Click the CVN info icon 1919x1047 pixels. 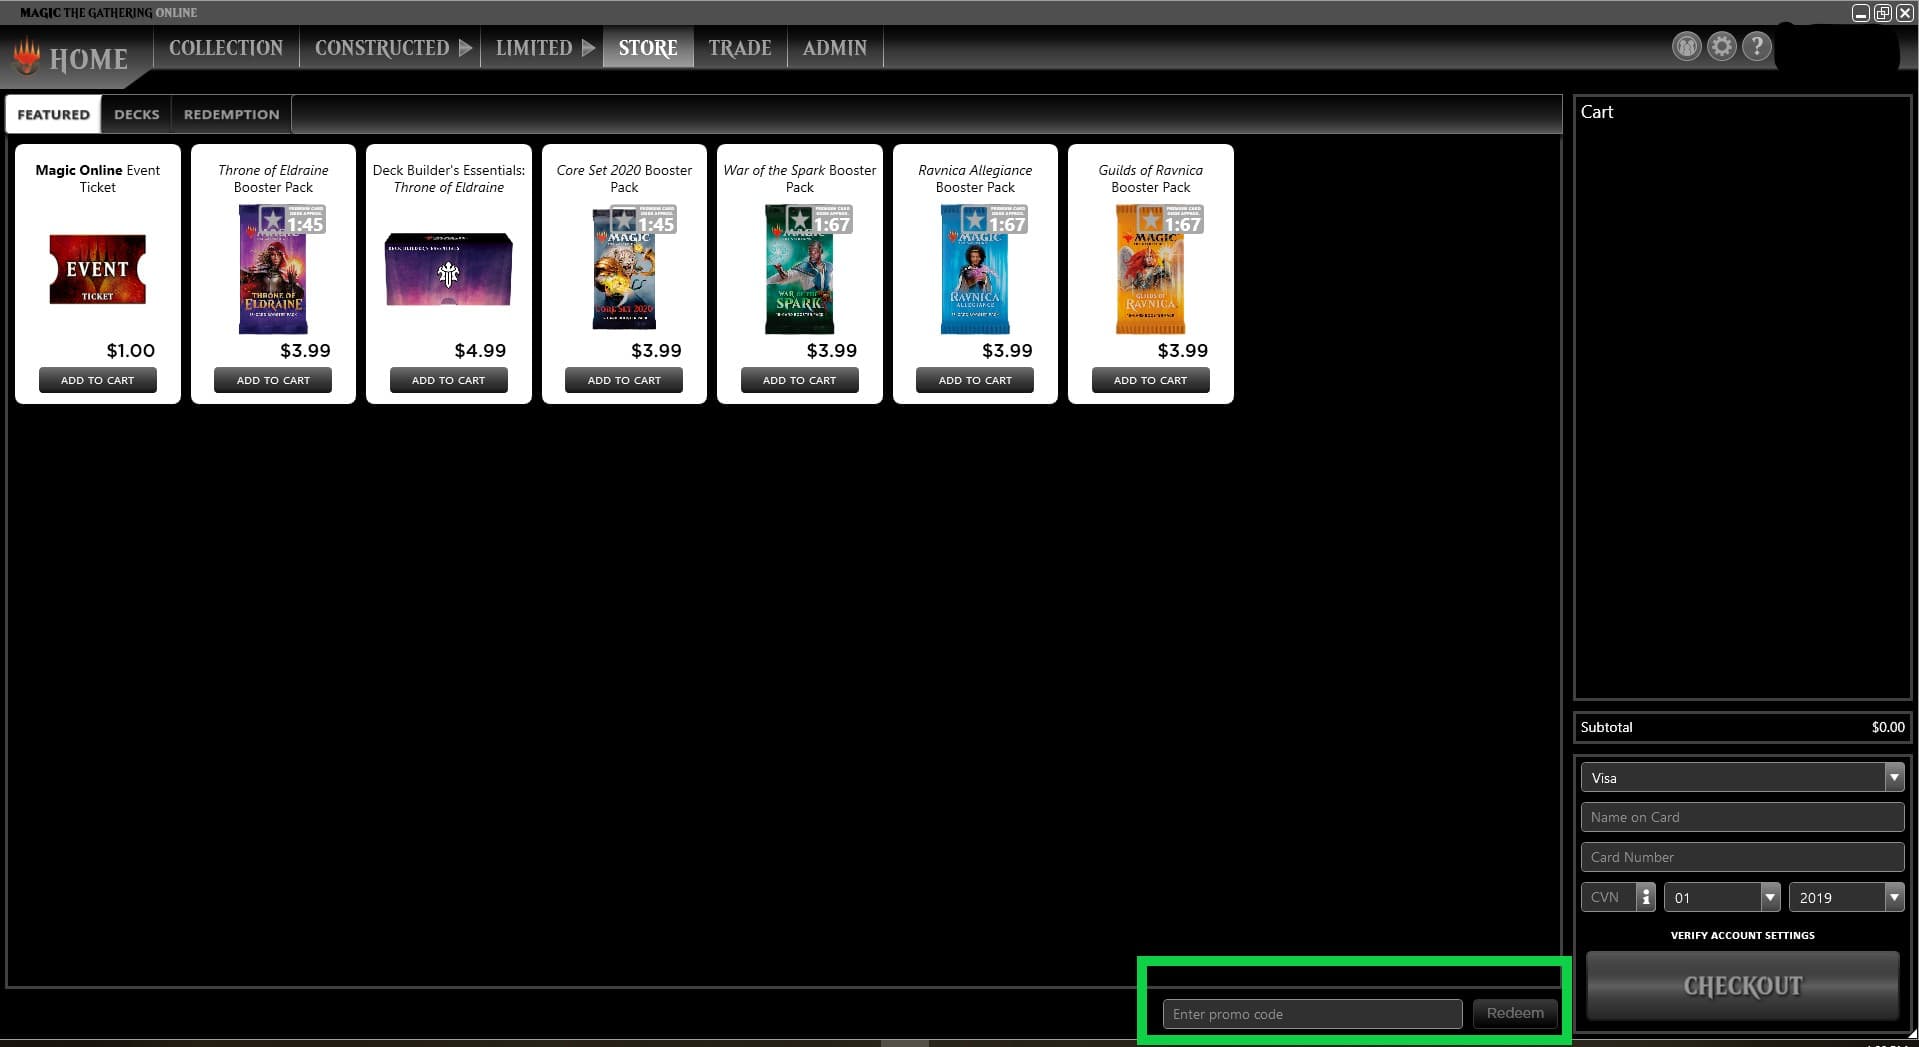[x=1646, y=897]
